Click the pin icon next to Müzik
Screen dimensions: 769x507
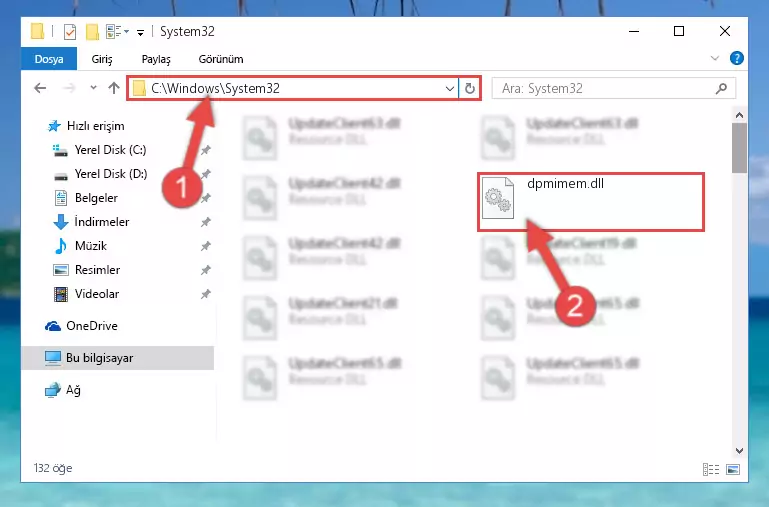click(x=205, y=246)
